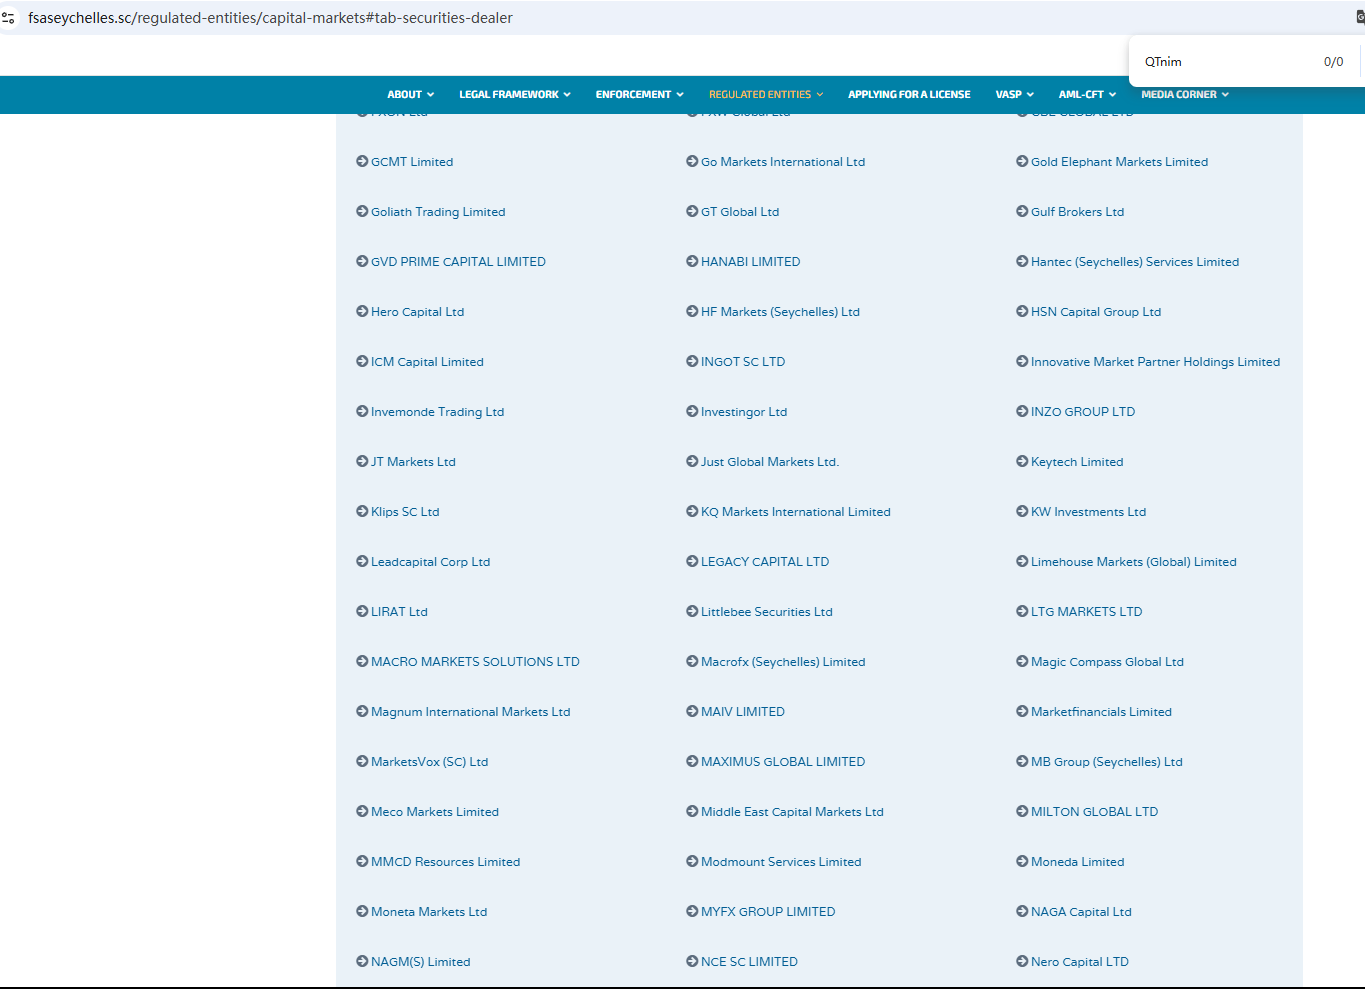This screenshot has height=989, width=1365.
Task: Click the arrow icon beside HANABI LIMITED
Action: click(692, 261)
